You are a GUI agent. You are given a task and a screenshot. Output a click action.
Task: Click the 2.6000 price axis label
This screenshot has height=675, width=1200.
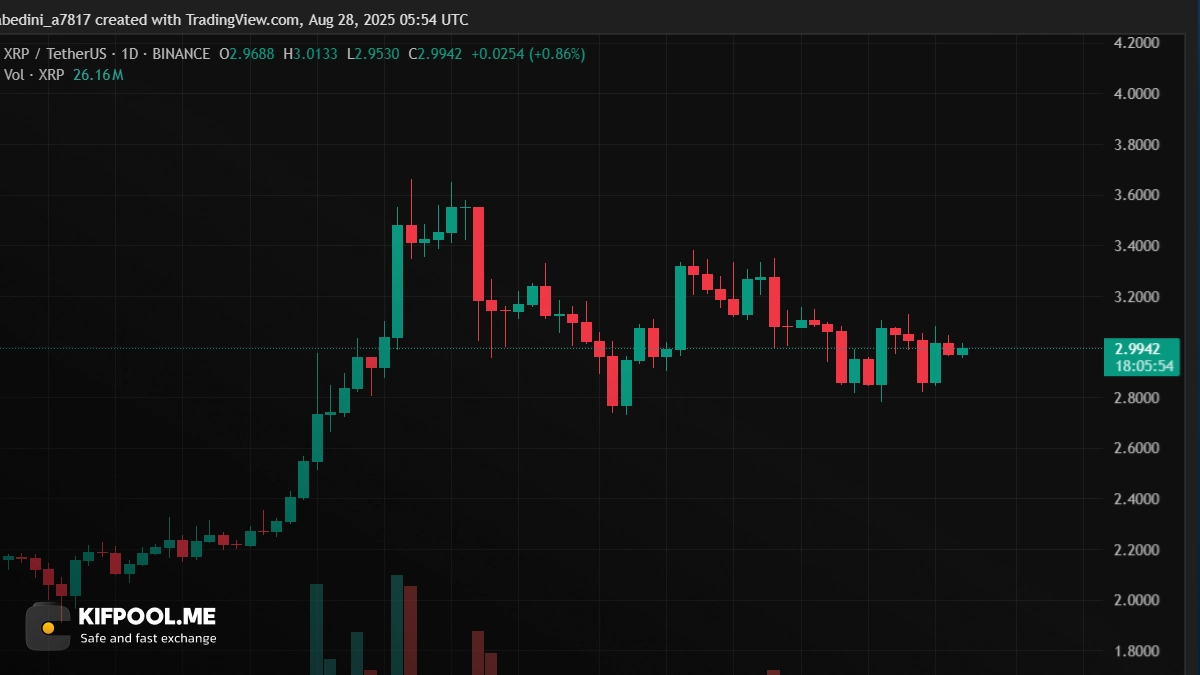point(1137,448)
